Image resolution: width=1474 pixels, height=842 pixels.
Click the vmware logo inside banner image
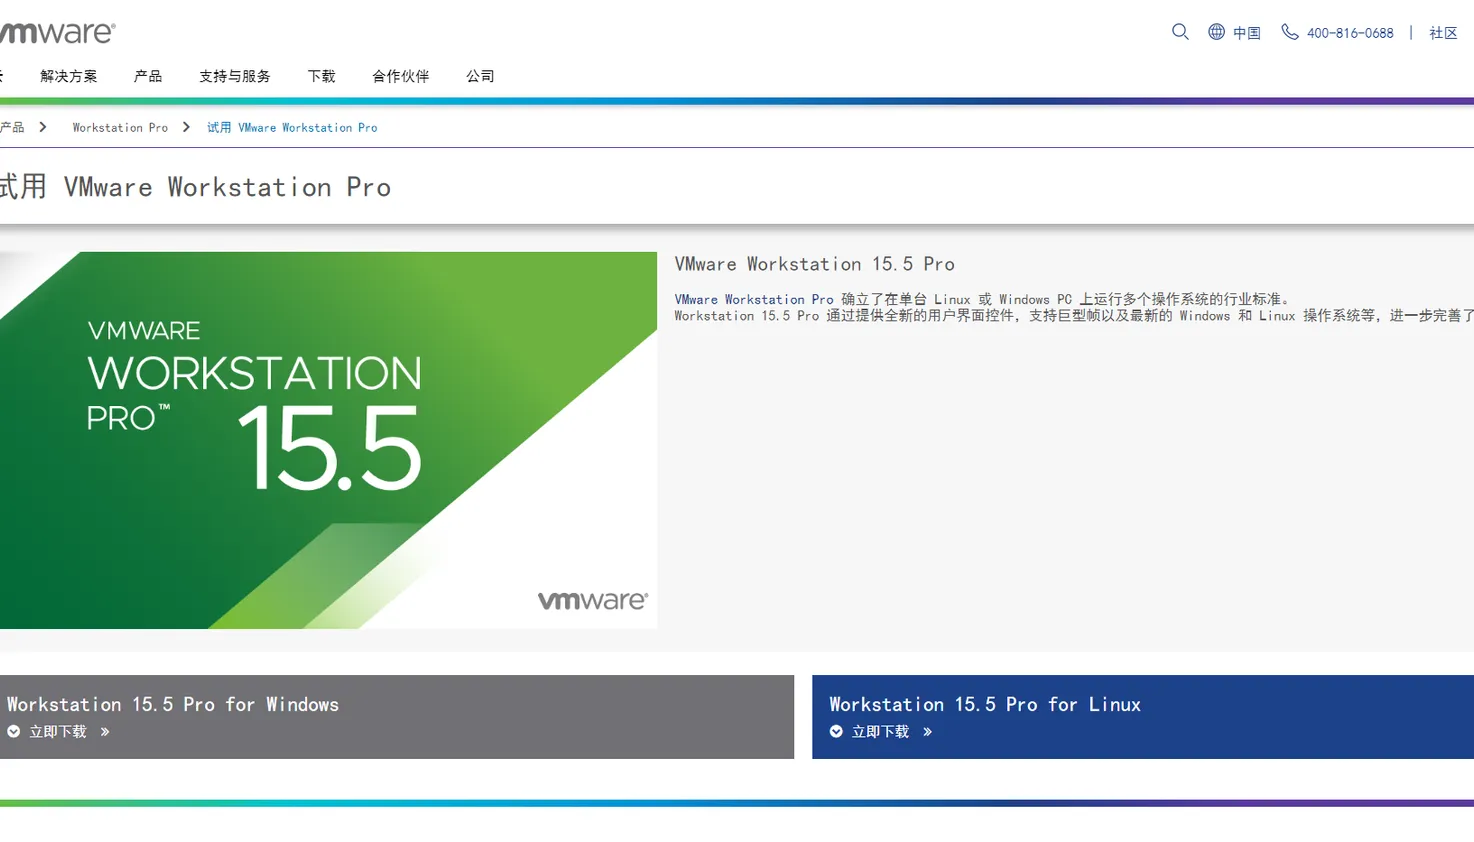tap(593, 600)
